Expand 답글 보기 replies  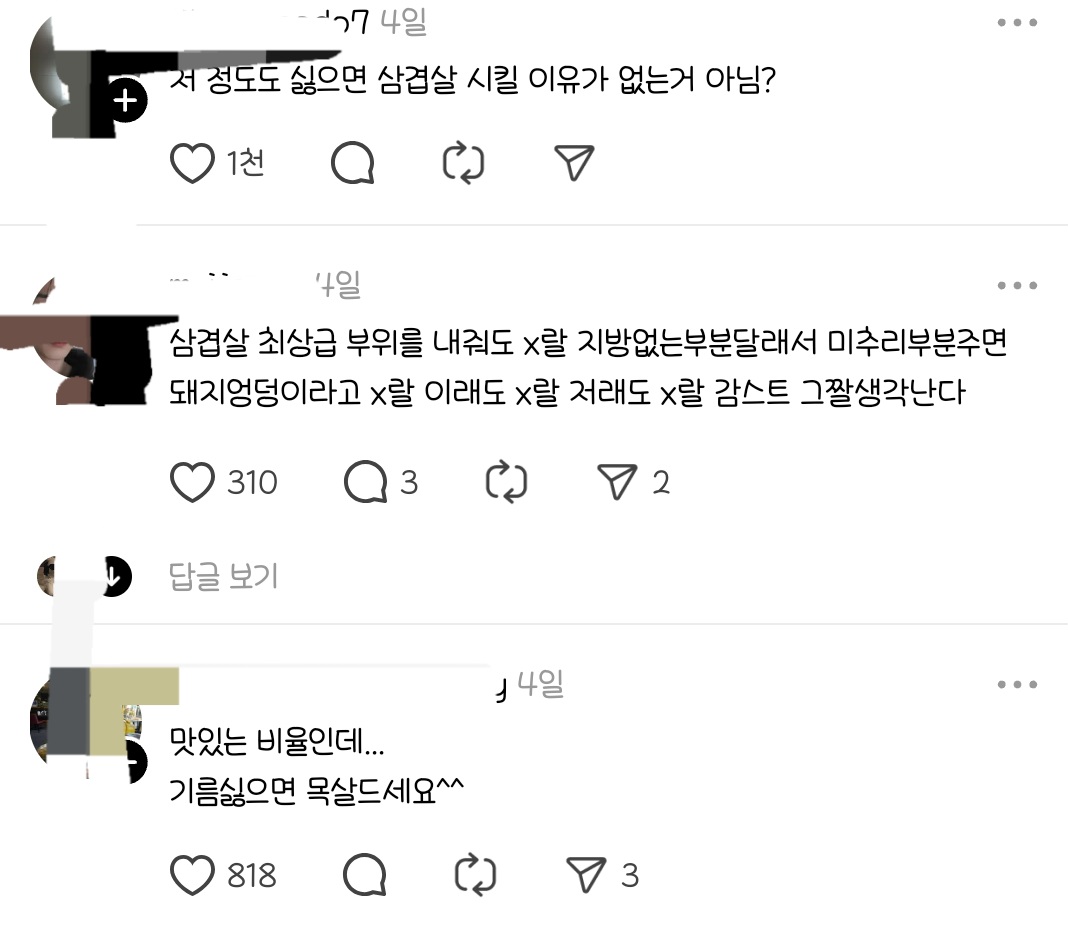tap(223, 576)
